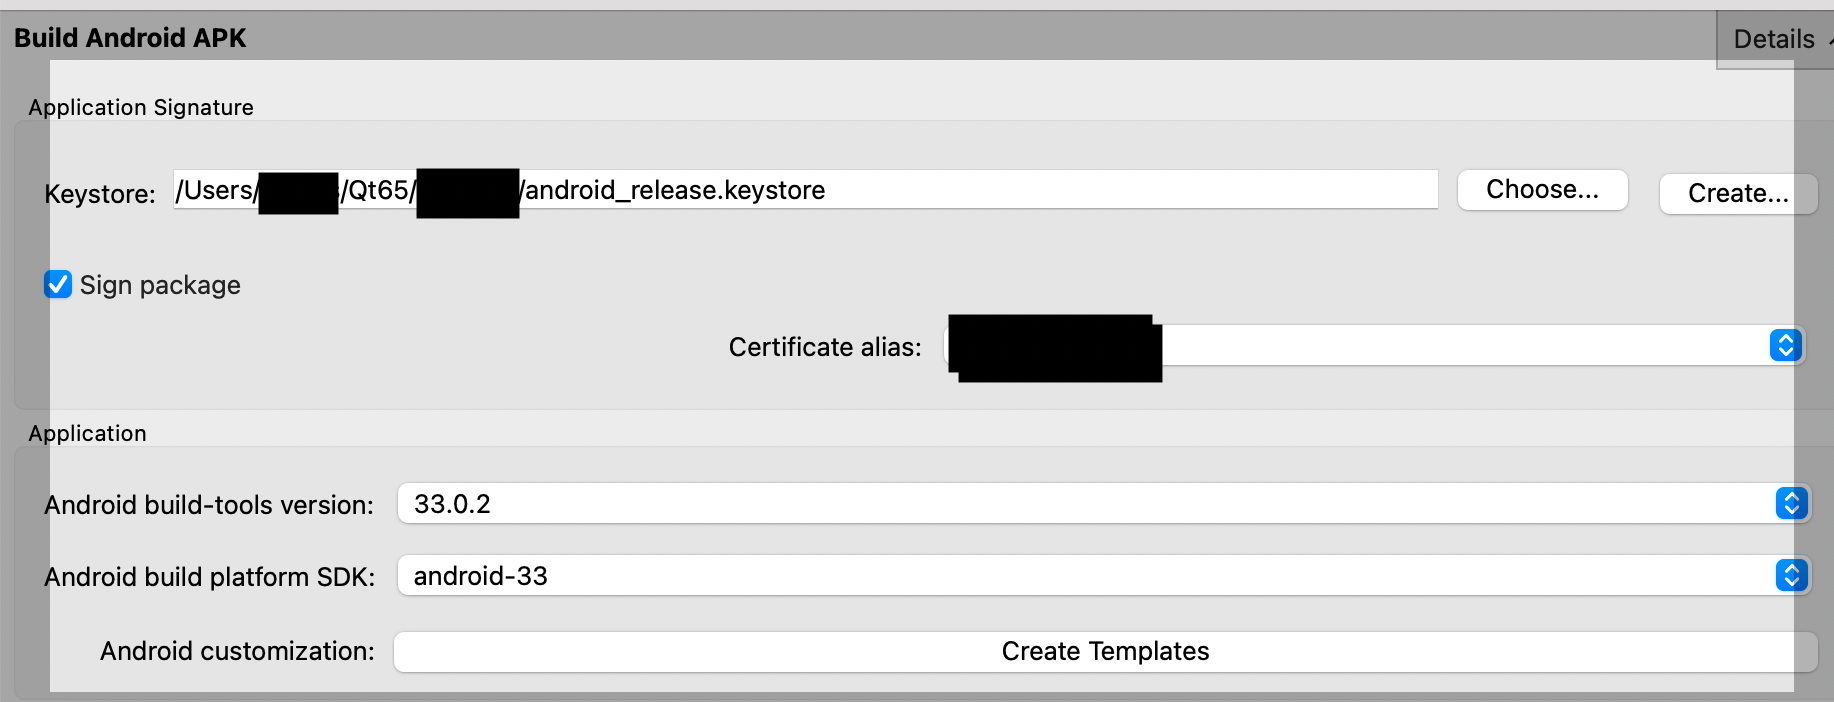Expand the Details section

coord(1774,39)
